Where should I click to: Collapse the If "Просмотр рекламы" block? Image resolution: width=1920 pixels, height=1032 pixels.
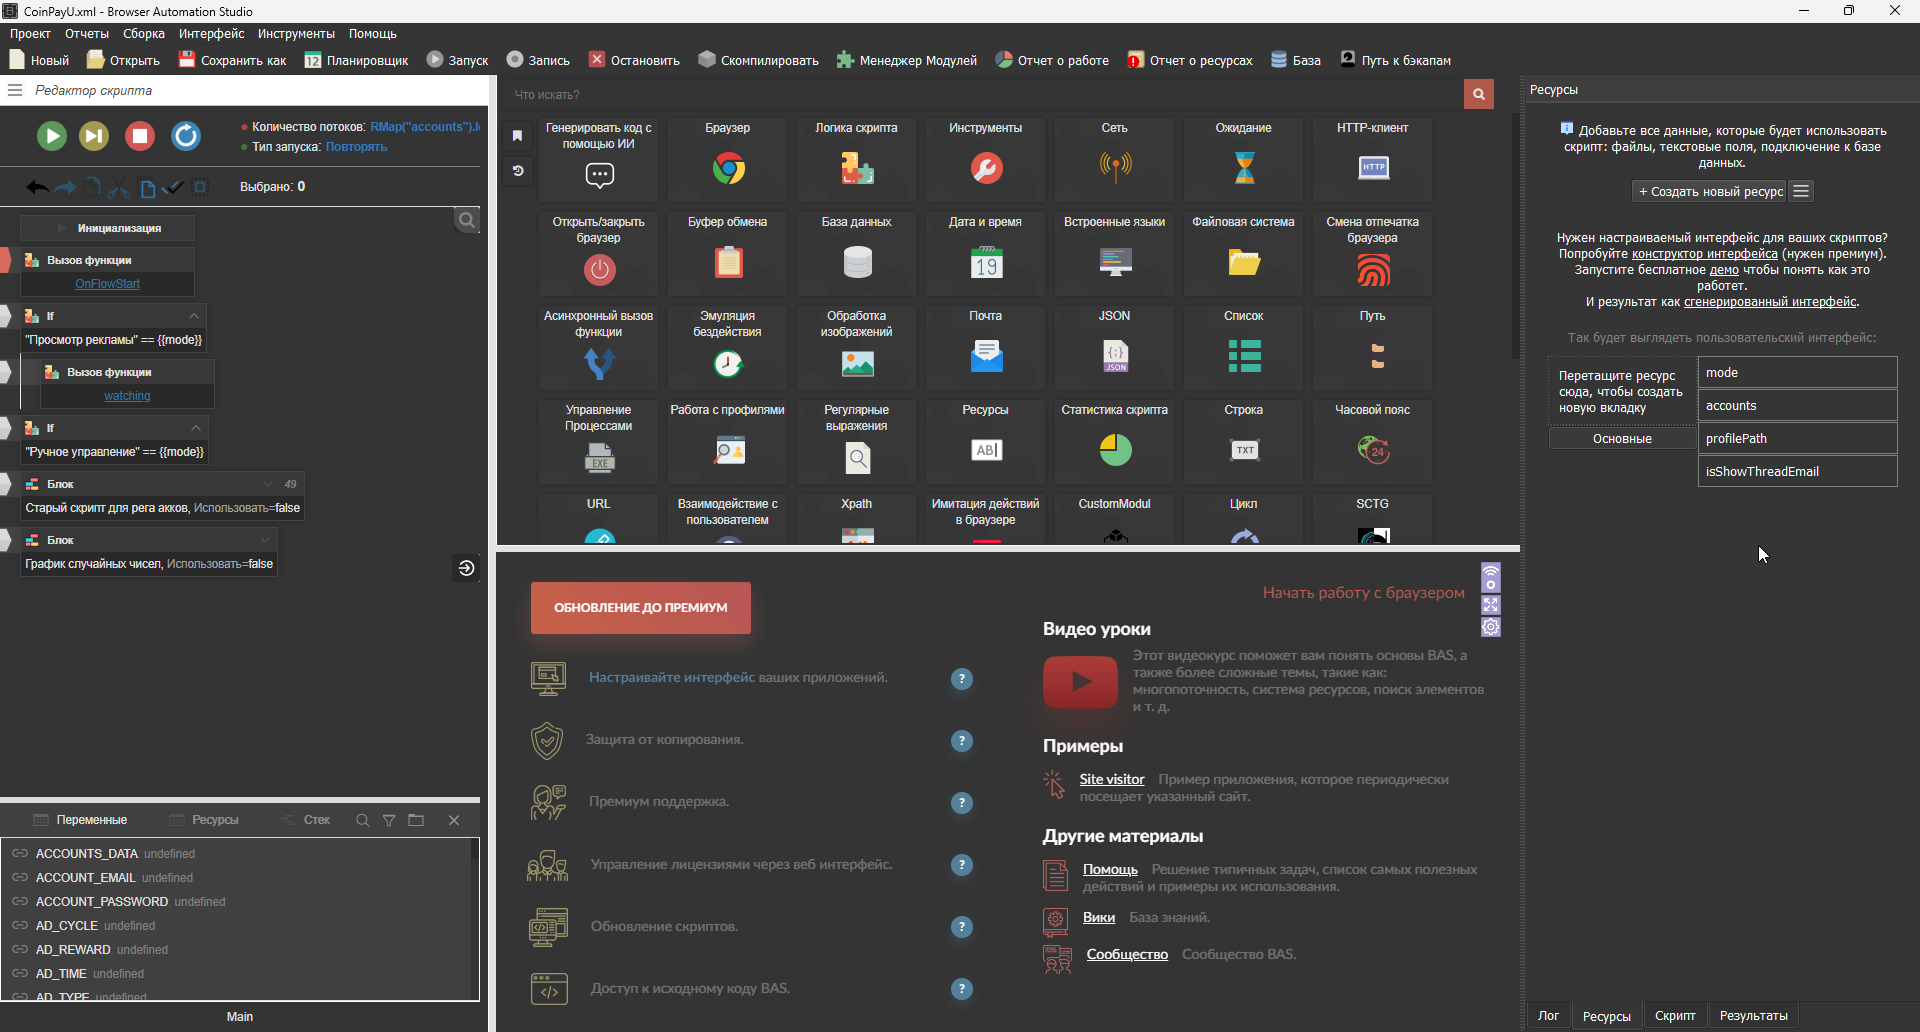[194, 316]
